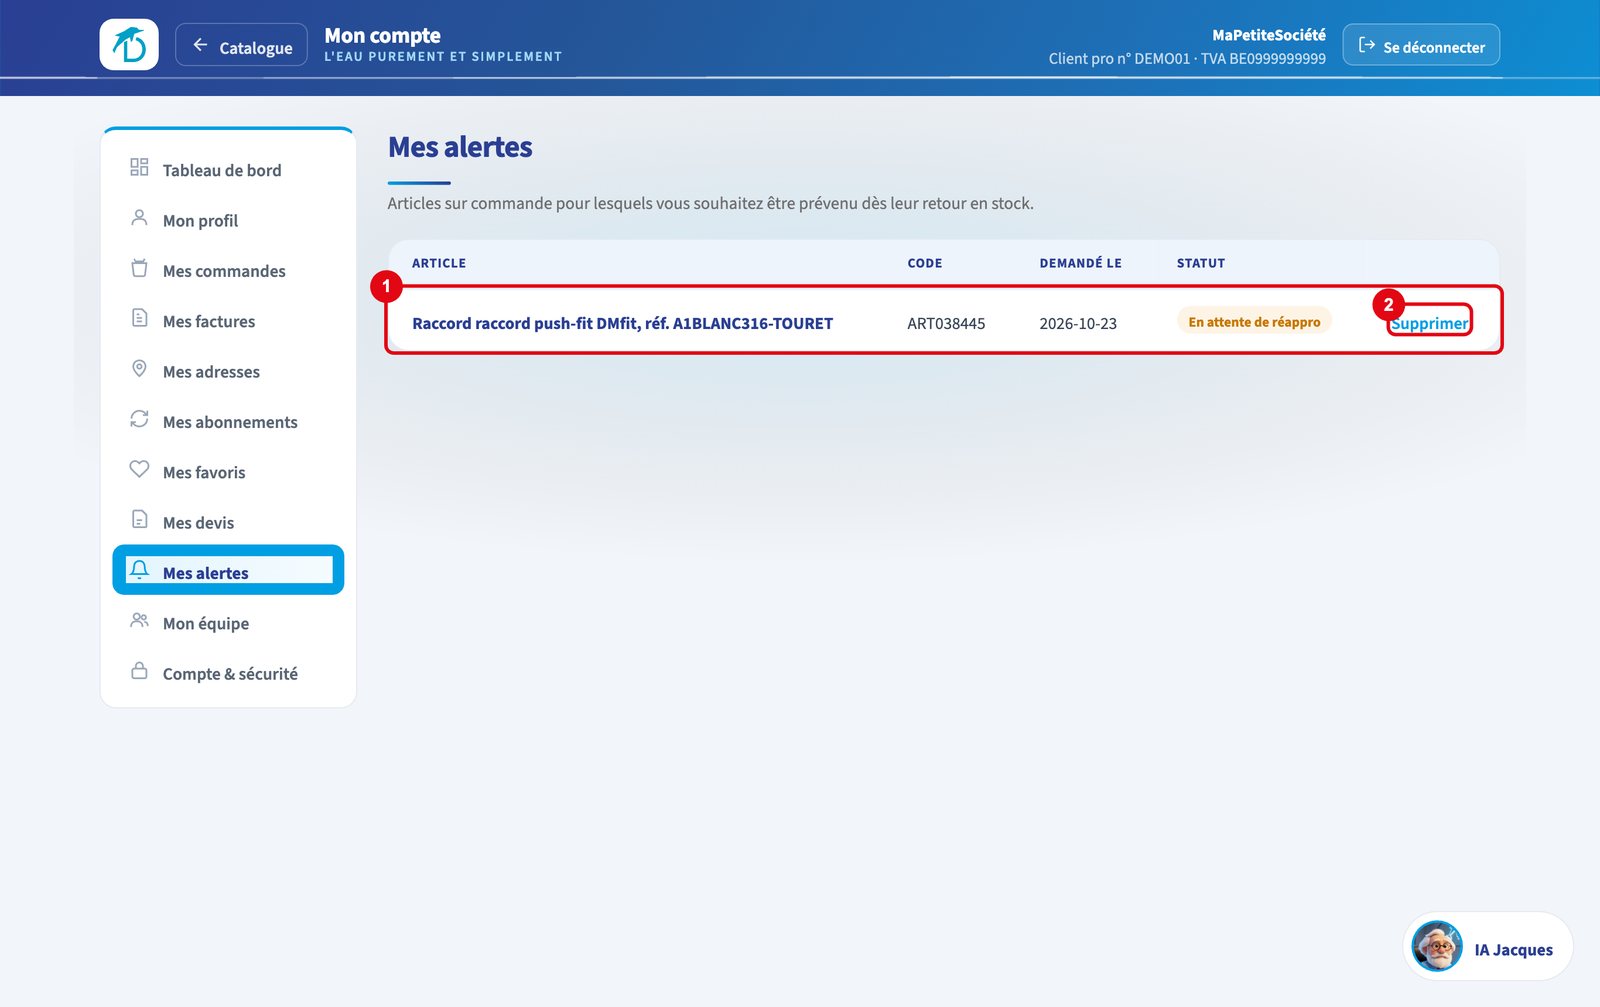Click the logout icon in Se déconnecter
This screenshot has height=1007, width=1600.
[x=1366, y=45]
